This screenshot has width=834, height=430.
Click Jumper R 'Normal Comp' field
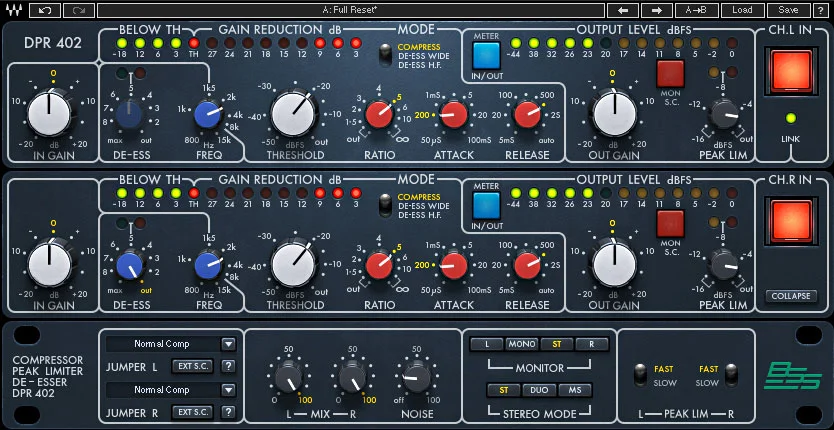point(162,390)
